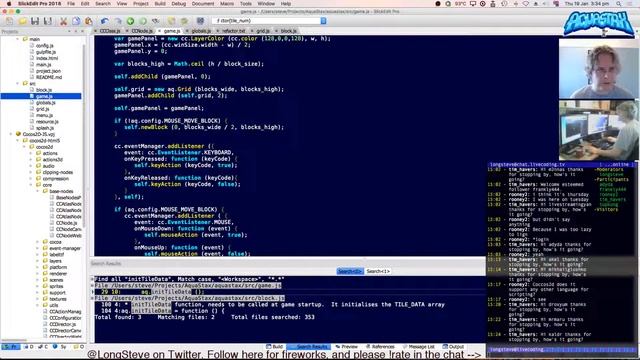Click the Save All toolbar icon
Viewport: 640px width, 360px height.
tap(48, 20)
